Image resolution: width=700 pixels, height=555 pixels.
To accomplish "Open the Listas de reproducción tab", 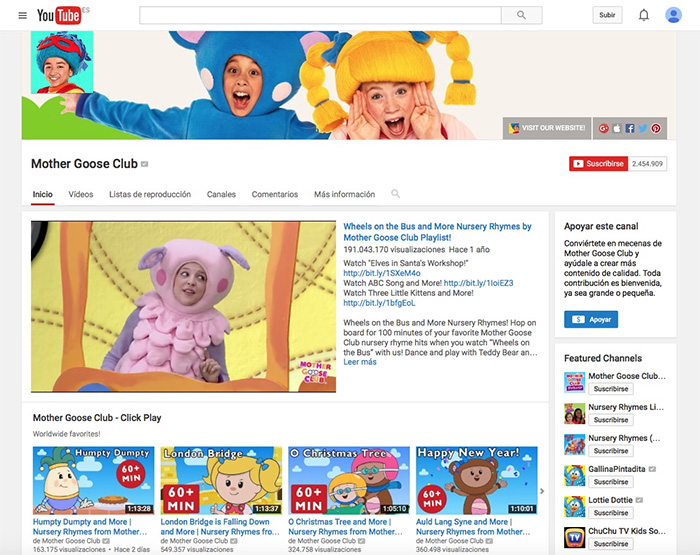I will point(150,194).
